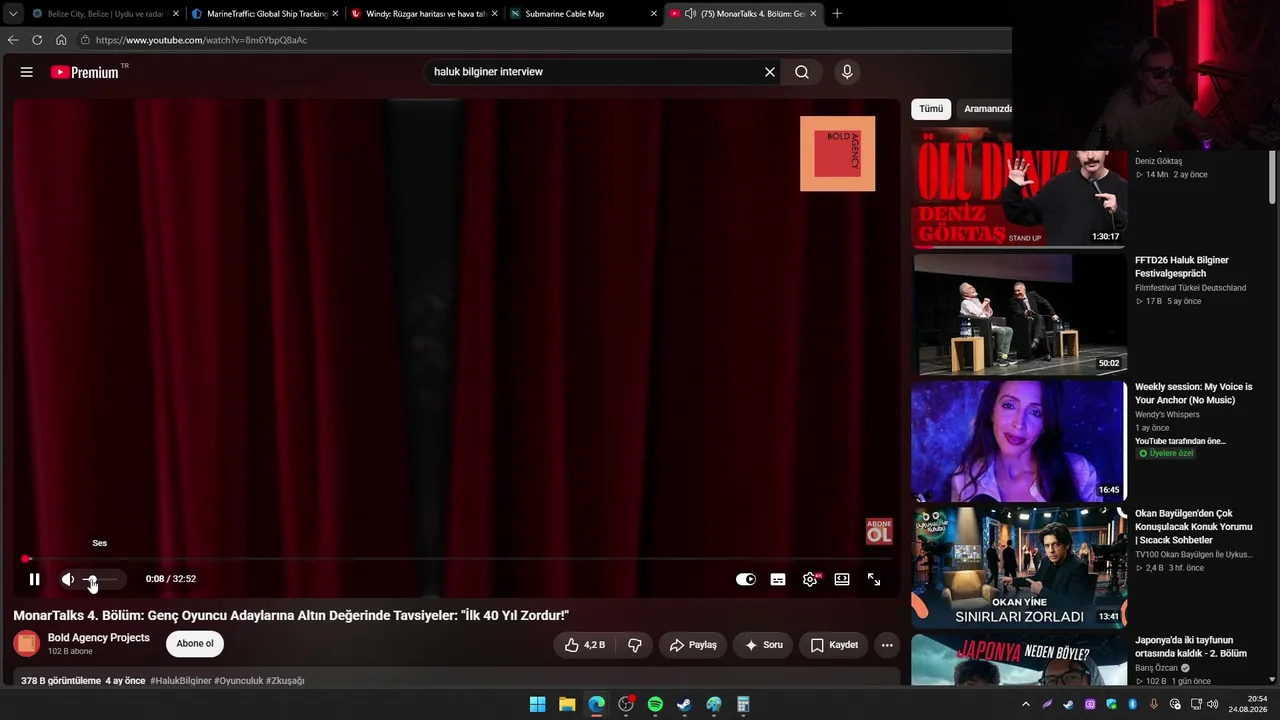1280x720 pixels.
Task: Open Steam from the taskbar
Action: (x=684, y=704)
